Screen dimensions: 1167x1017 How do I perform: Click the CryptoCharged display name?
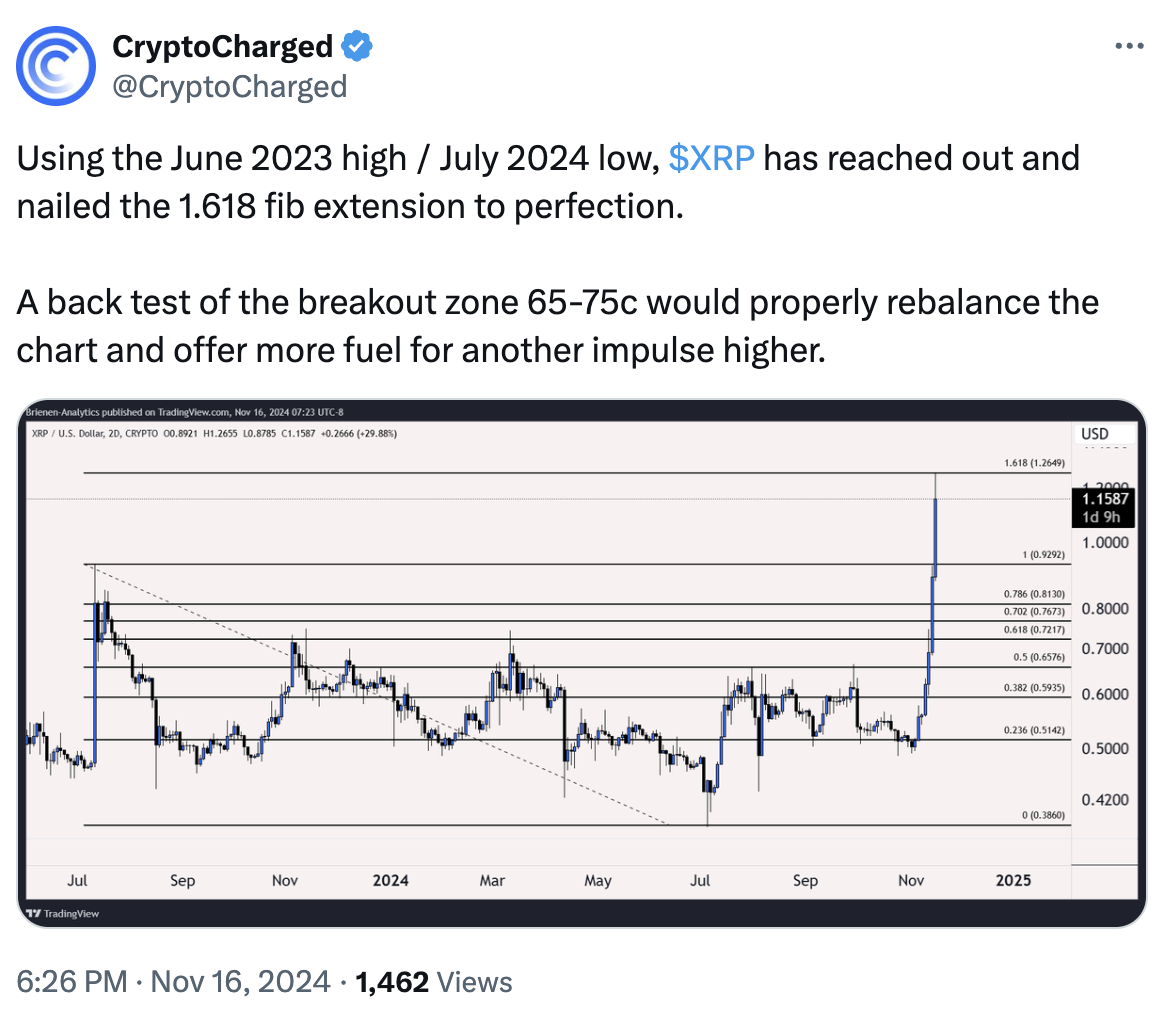[x=223, y=46]
